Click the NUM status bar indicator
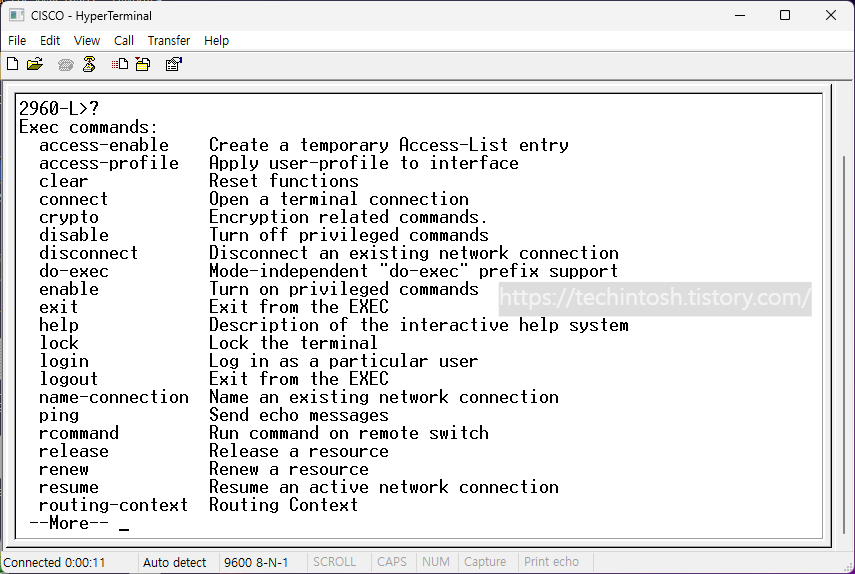855x574 pixels. click(436, 561)
